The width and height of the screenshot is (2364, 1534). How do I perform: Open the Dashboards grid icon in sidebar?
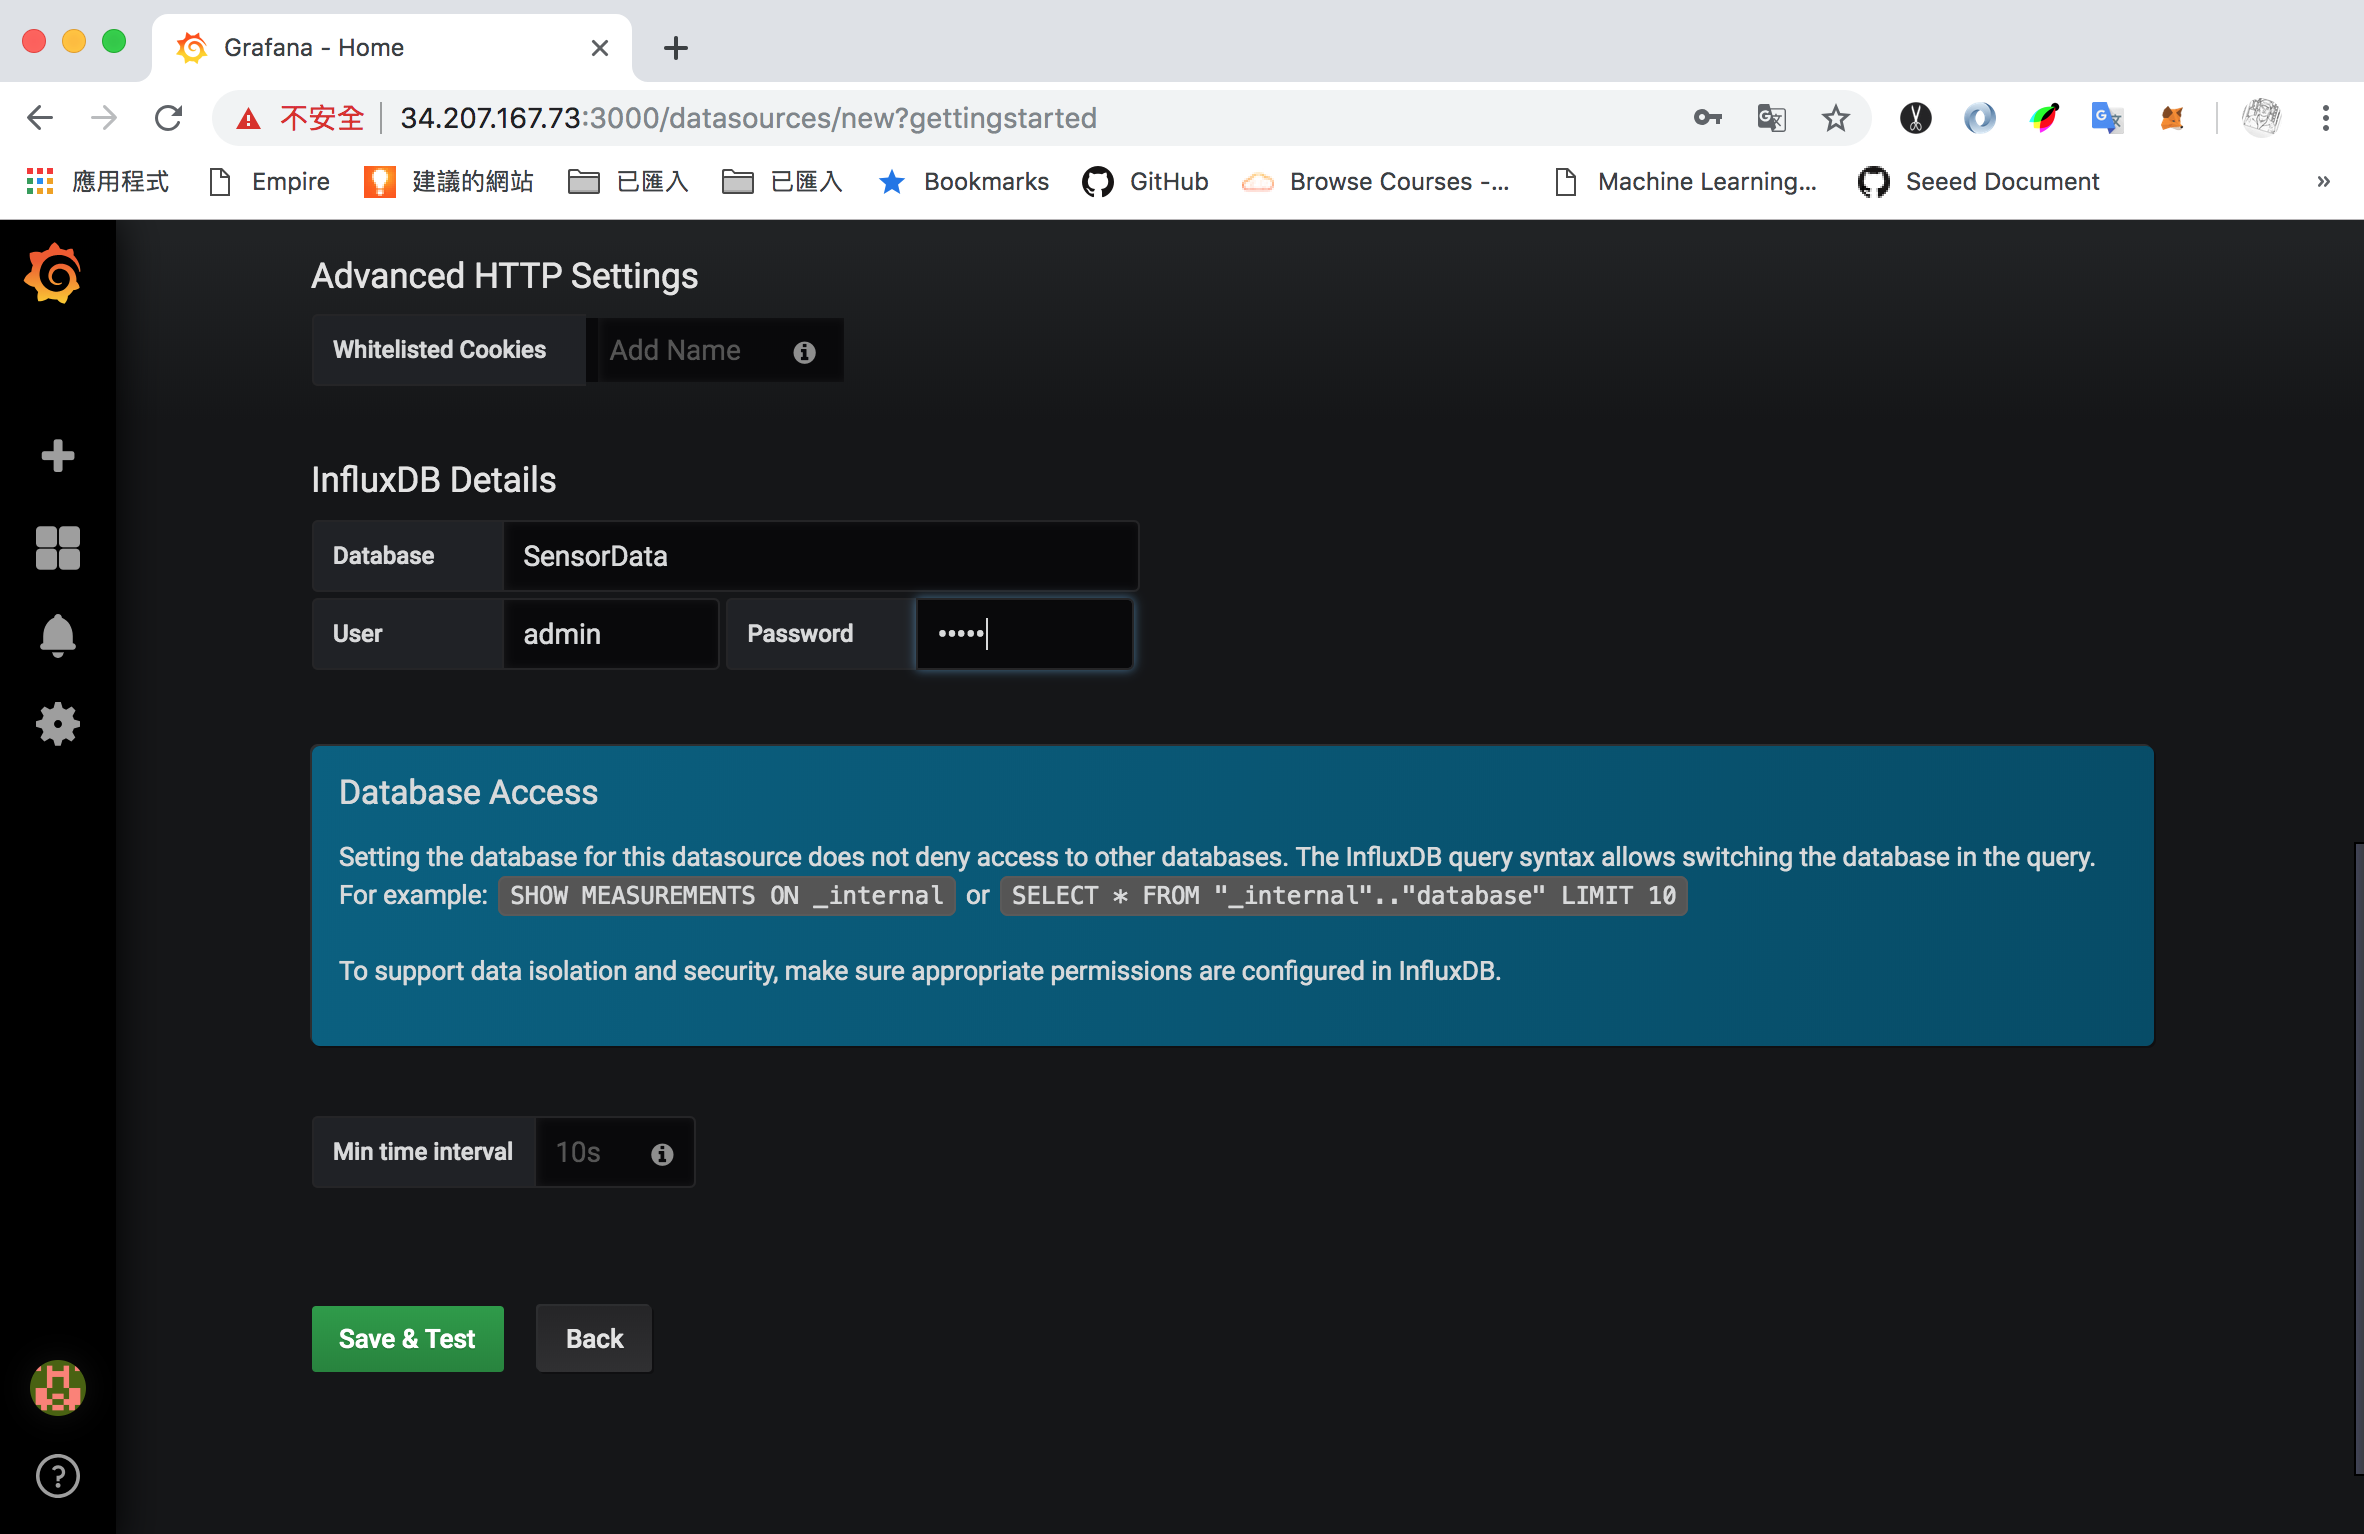coord(58,548)
